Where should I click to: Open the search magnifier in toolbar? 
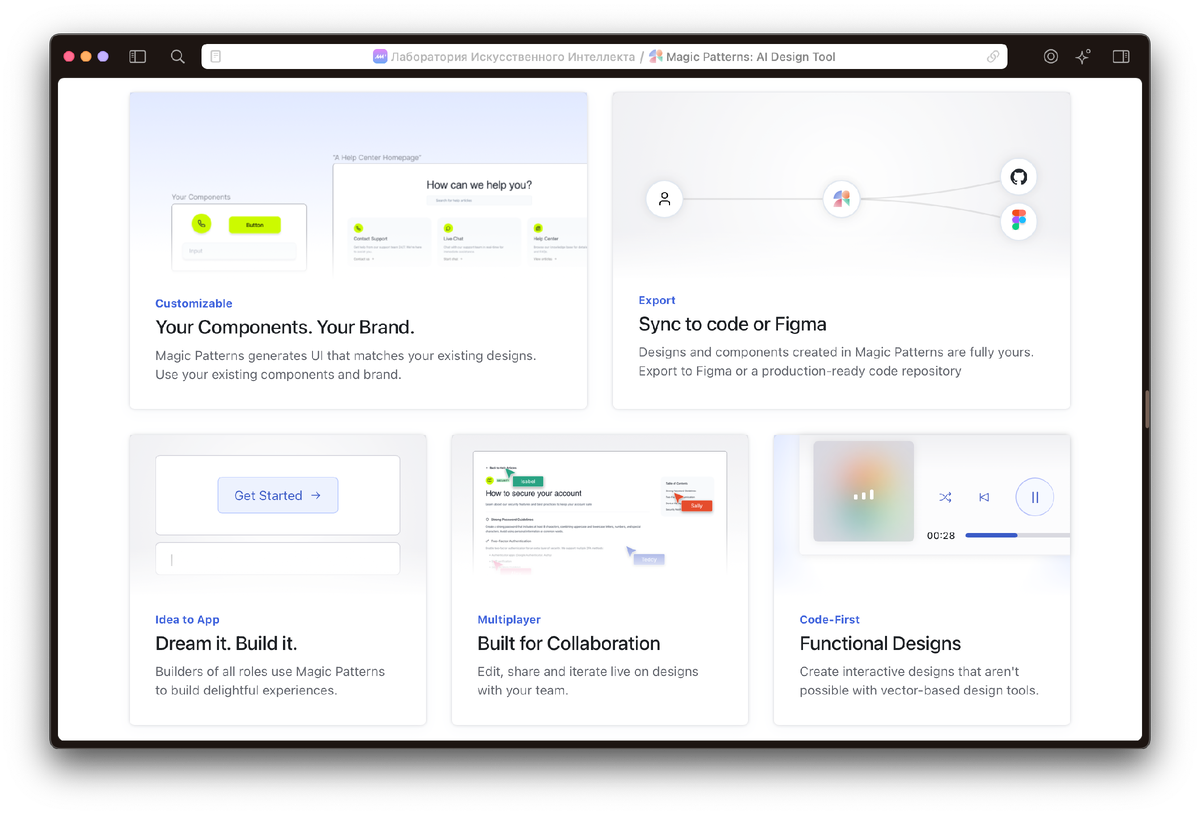[177, 57]
